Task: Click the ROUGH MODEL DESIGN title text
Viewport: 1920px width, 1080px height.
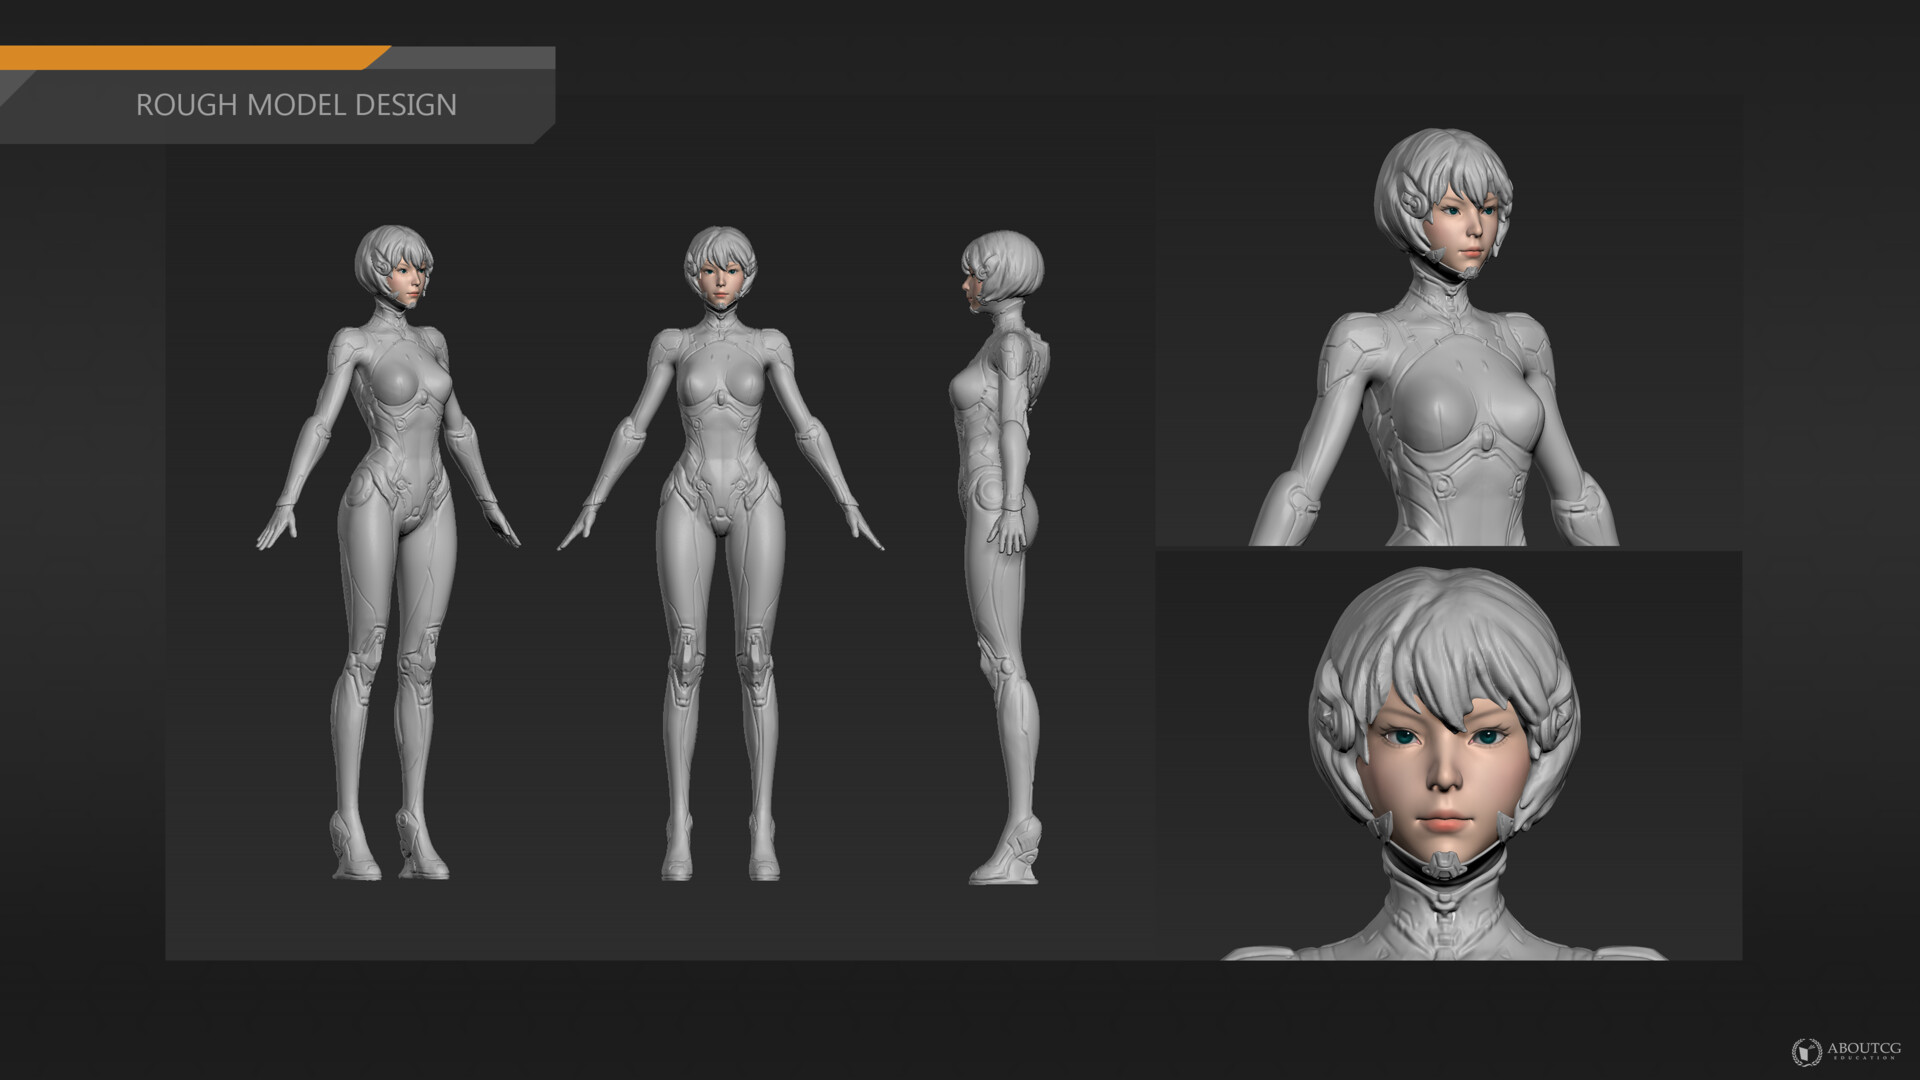Action: pos(296,105)
